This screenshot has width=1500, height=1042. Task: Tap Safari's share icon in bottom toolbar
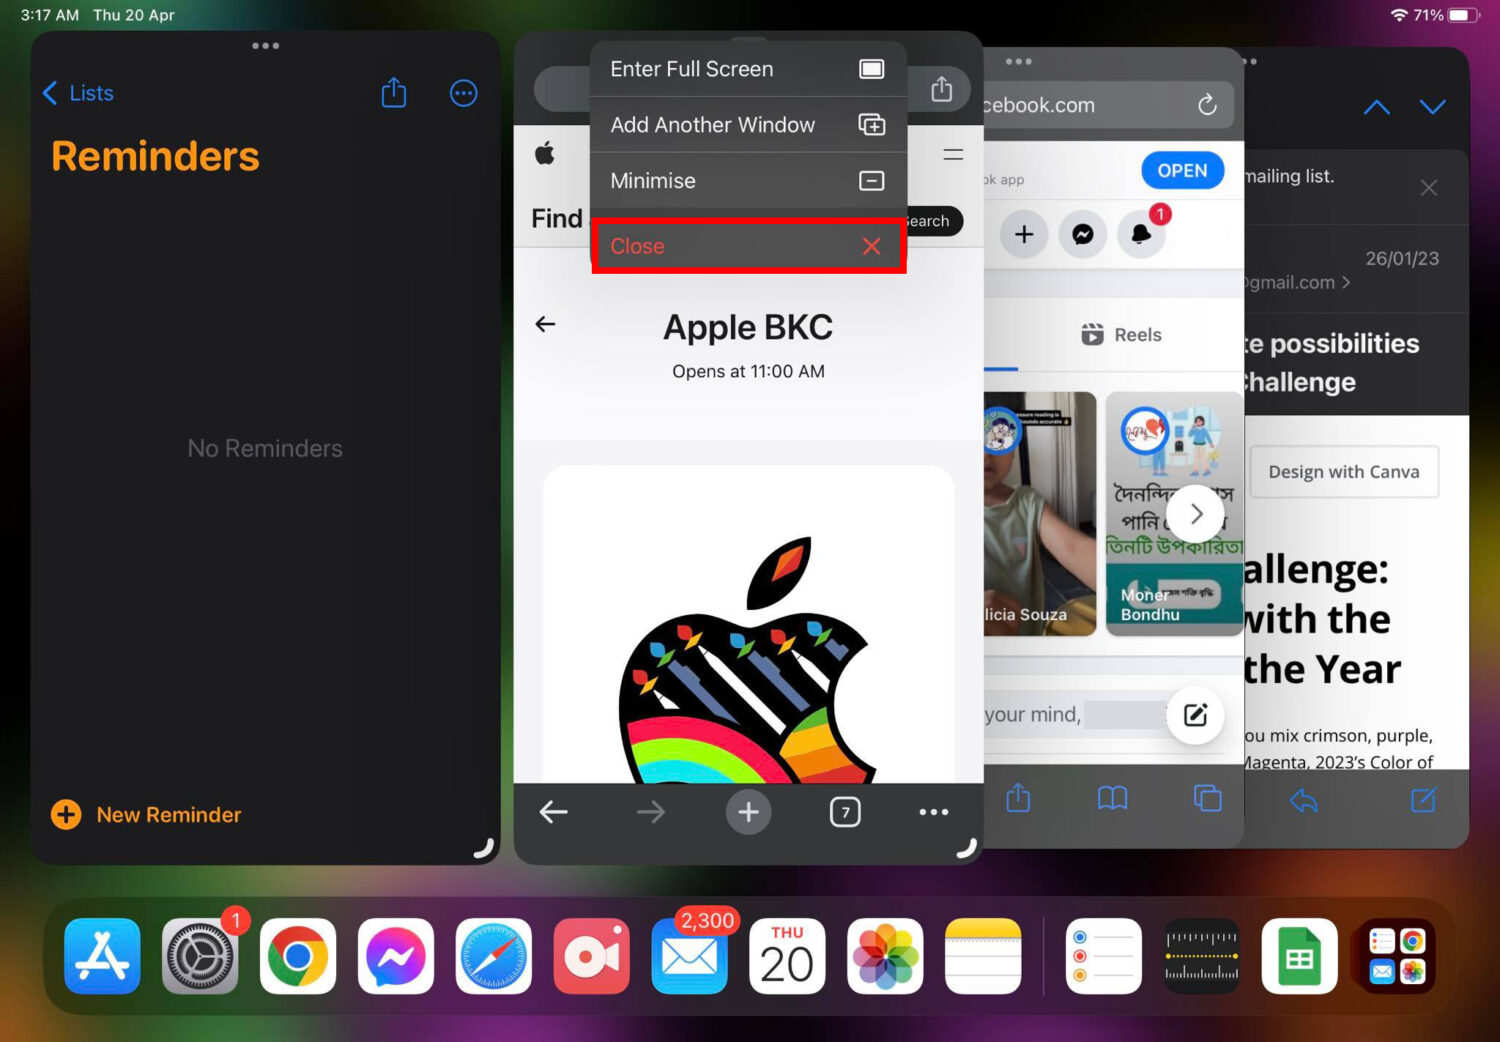pyautogui.click(x=1018, y=797)
